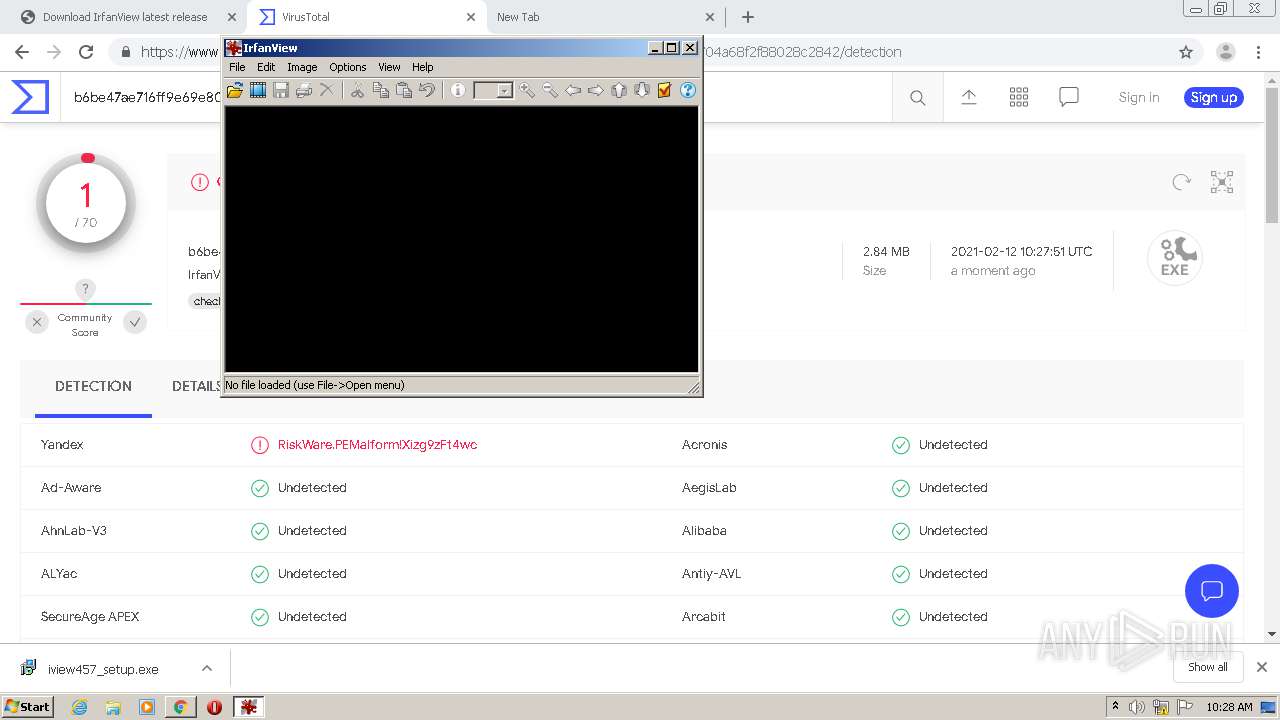The width and height of the screenshot is (1280, 720).
Task: Click the Zoom out magnifier
Action: click(550, 90)
